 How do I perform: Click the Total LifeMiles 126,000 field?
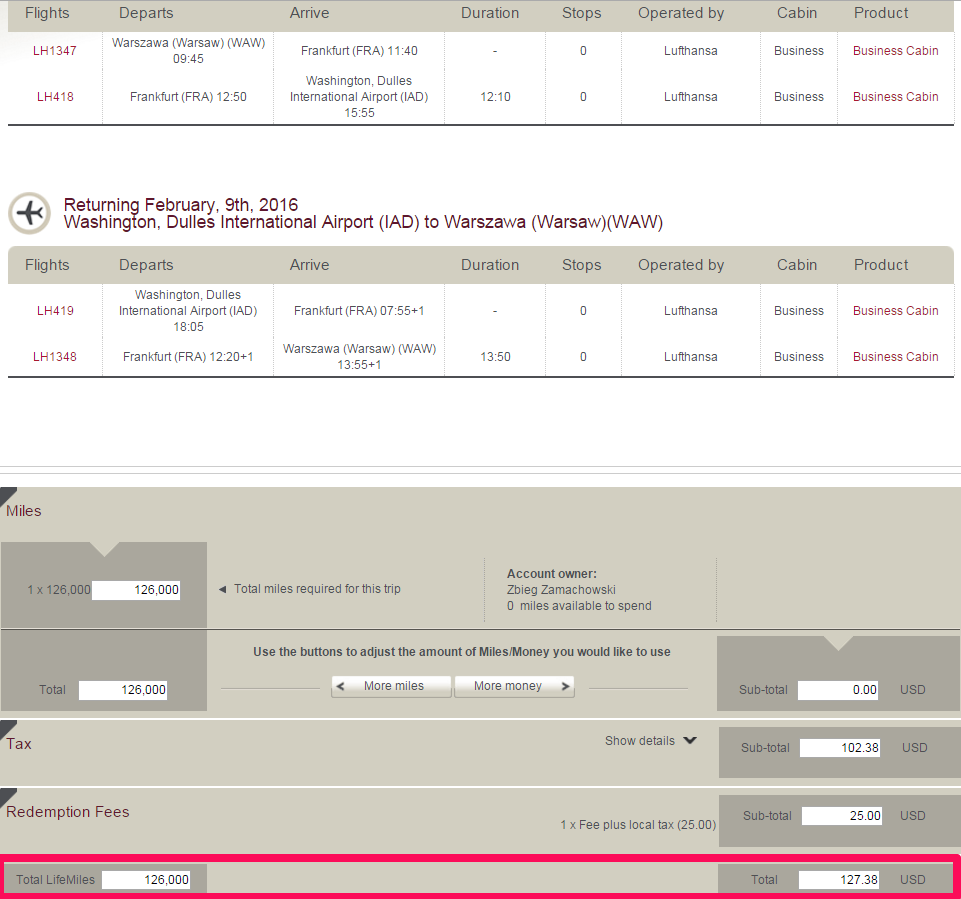click(146, 880)
